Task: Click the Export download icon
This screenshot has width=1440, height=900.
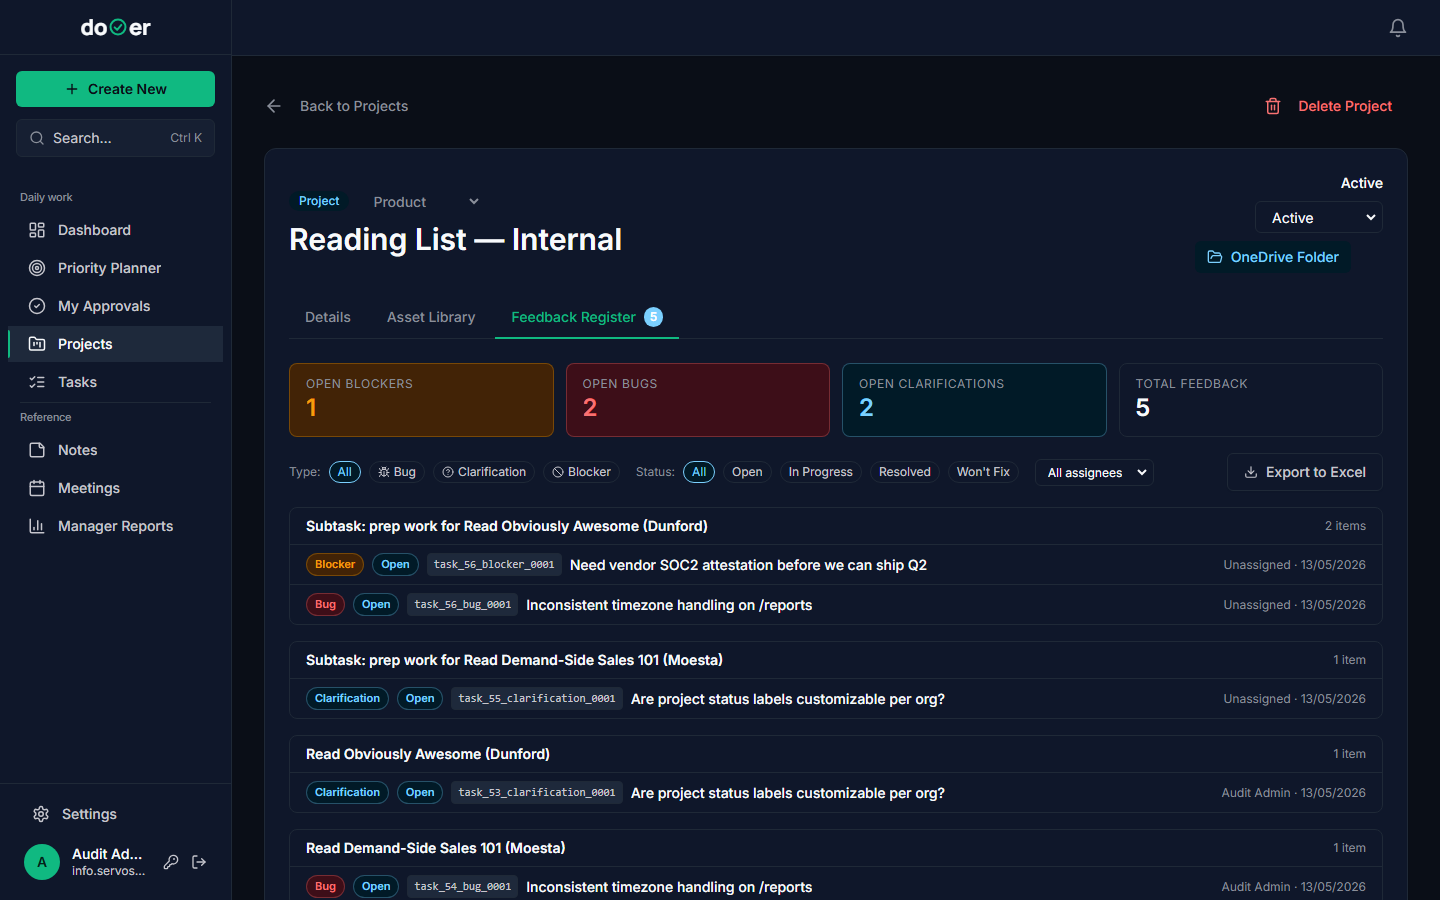Action: pos(1251,472)
